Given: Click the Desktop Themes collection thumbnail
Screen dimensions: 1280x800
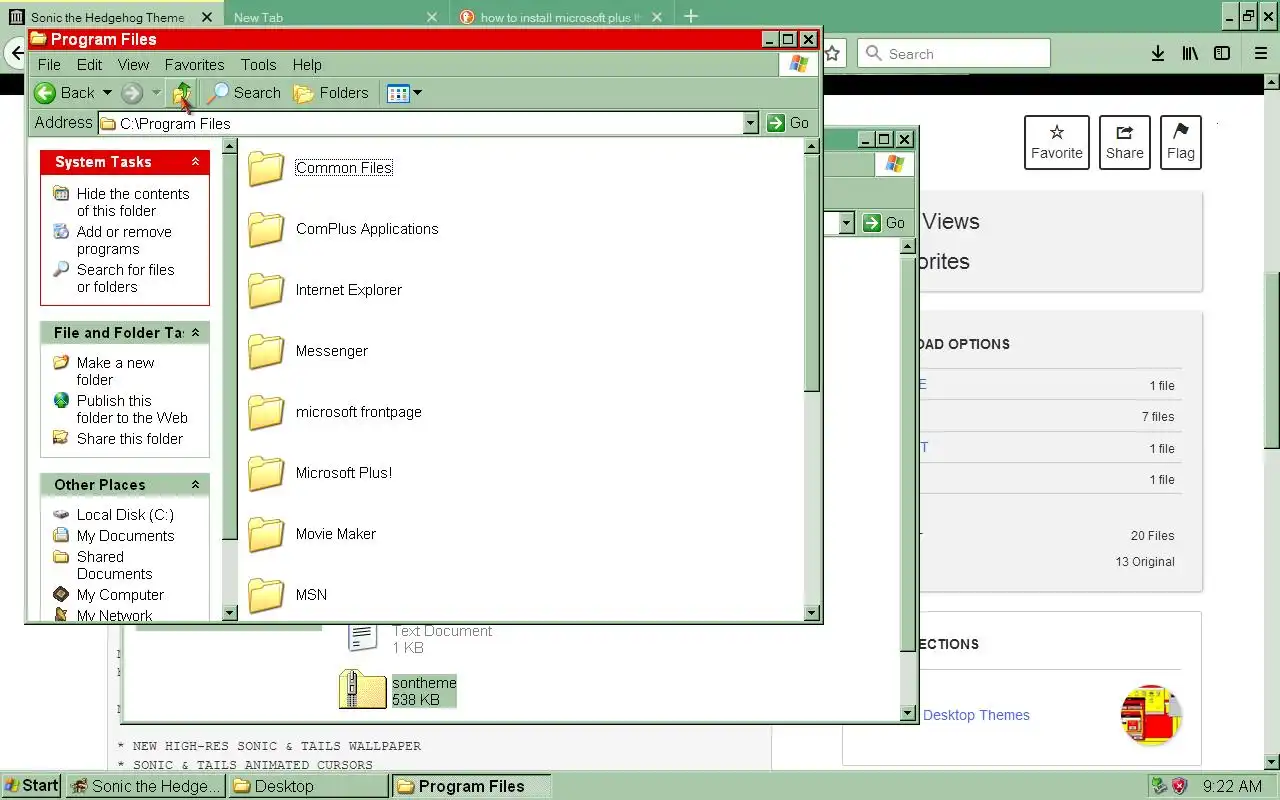Looking at the screenshot, I should click(1152, 715).
